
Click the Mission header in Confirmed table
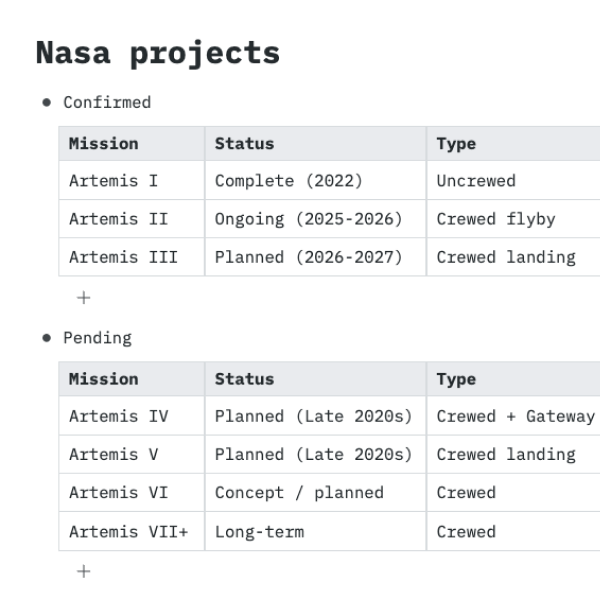tap(132, 143)
